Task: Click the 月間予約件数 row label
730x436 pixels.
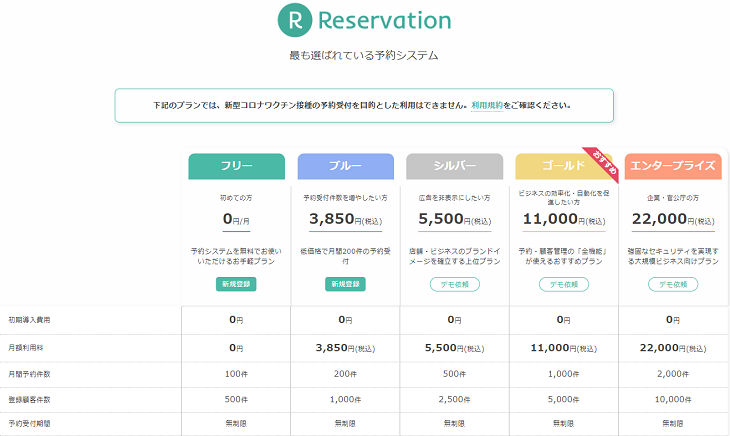Action: tap(29, 374)
